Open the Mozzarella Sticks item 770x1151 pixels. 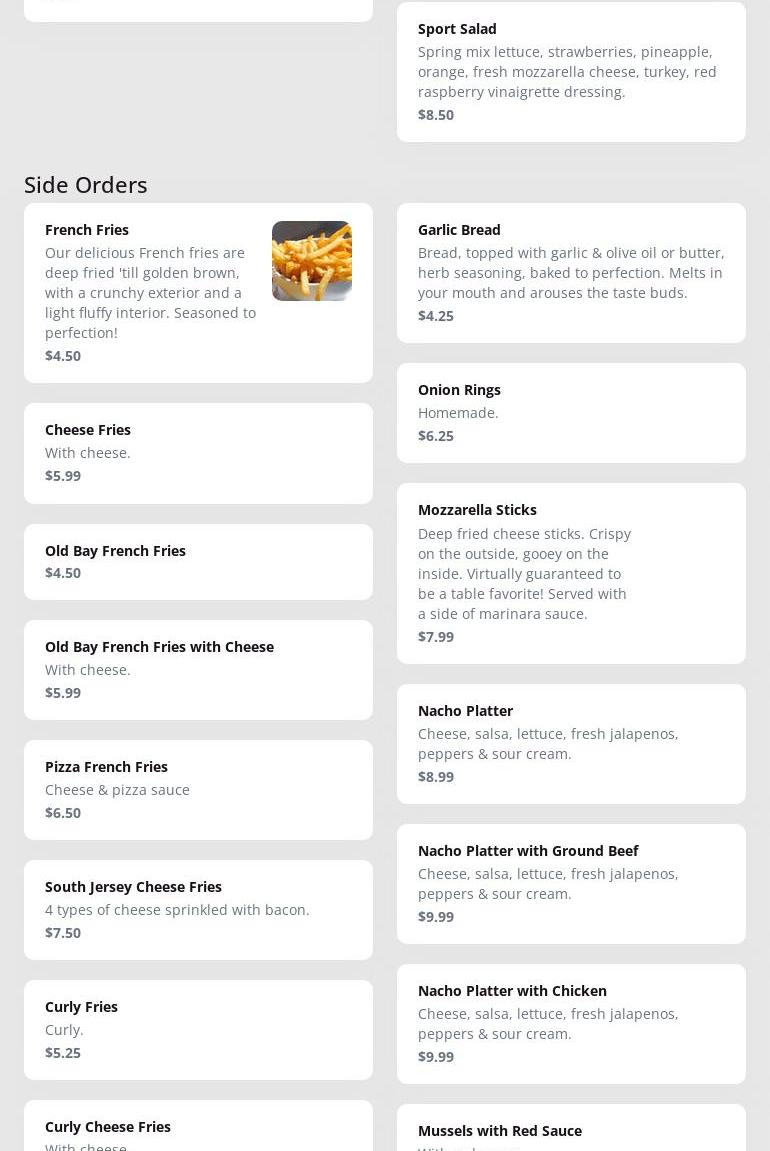(x=570, y=573)
